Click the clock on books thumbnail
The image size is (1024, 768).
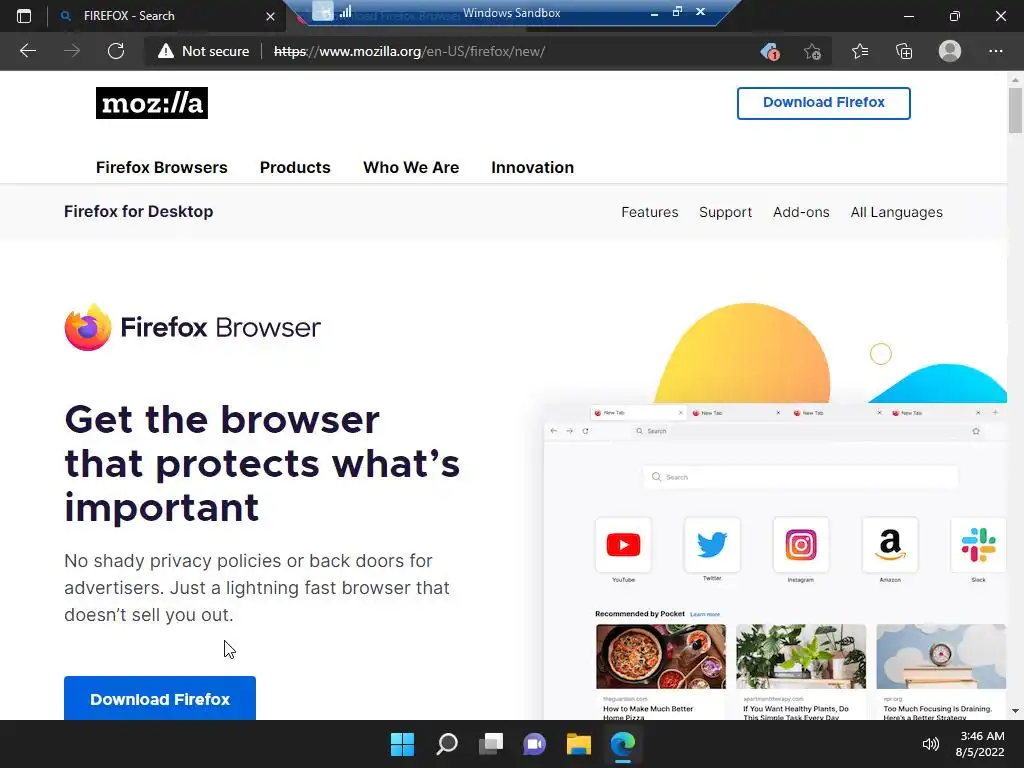[941, 656]
